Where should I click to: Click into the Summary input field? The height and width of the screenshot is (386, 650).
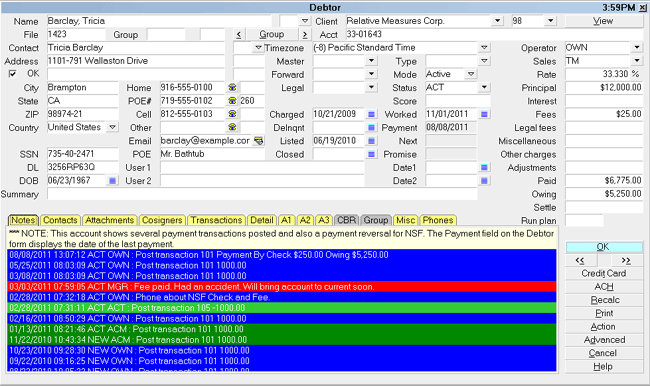[x=262, y=194]
